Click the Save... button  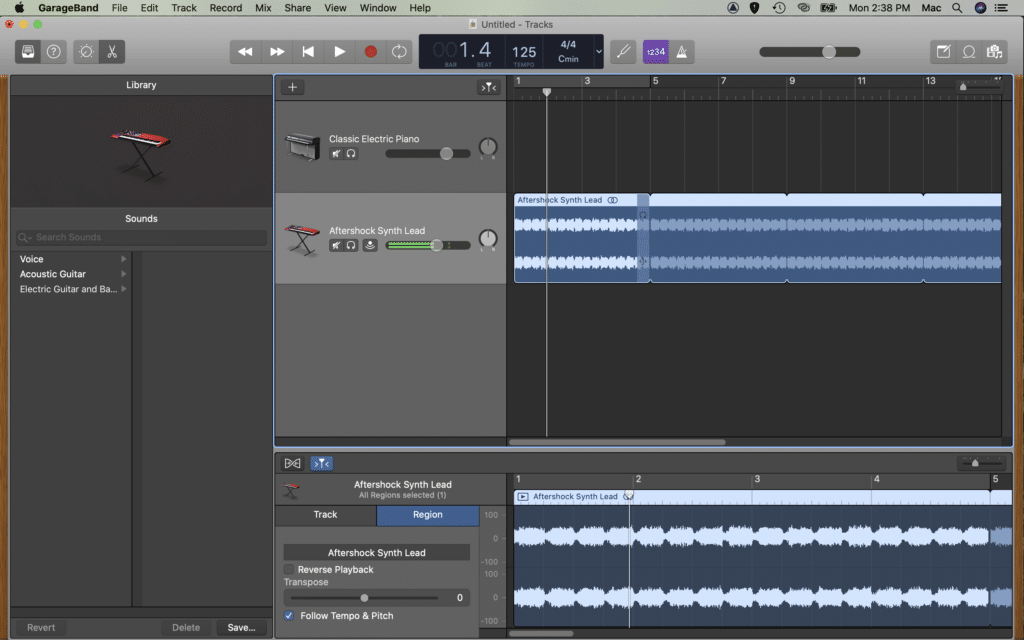pyautogui.click(x=240, y=627)
